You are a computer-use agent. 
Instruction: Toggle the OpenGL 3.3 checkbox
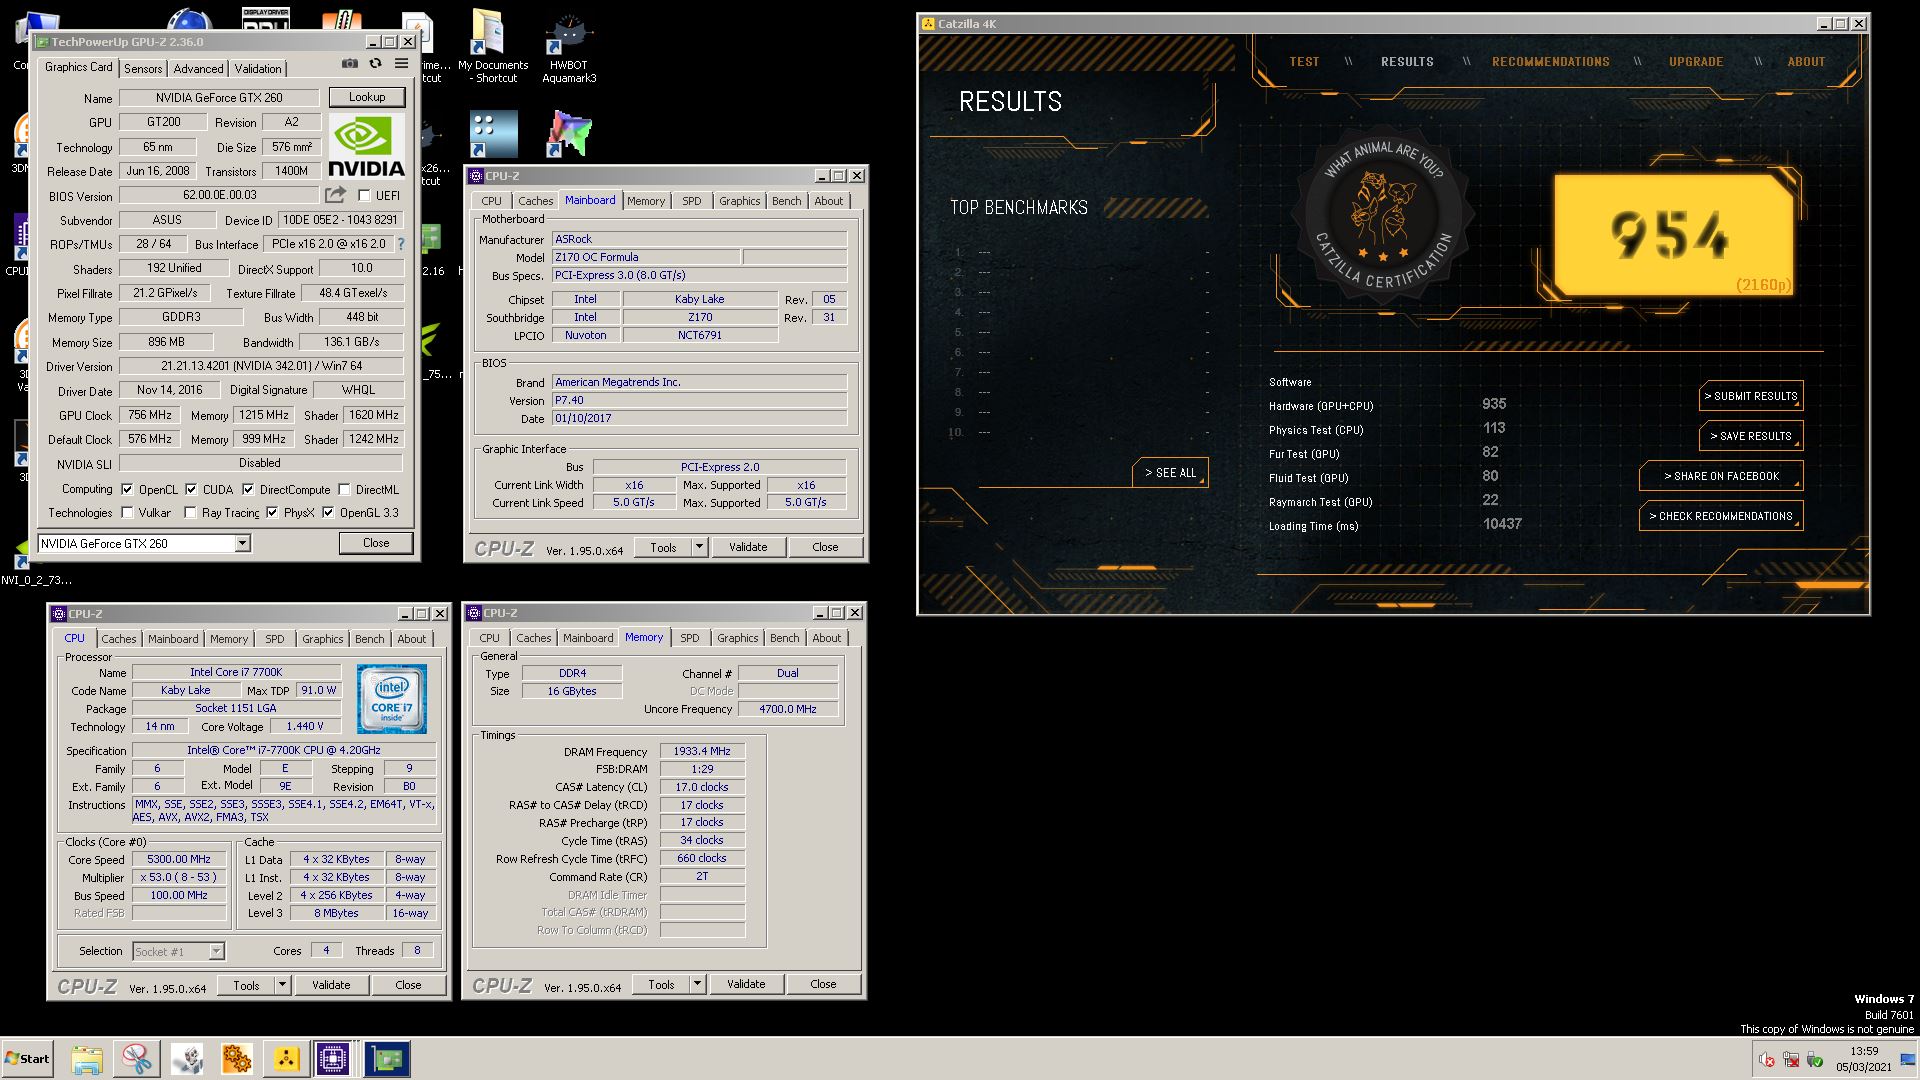pyautogui.click(x=328, y=512)
